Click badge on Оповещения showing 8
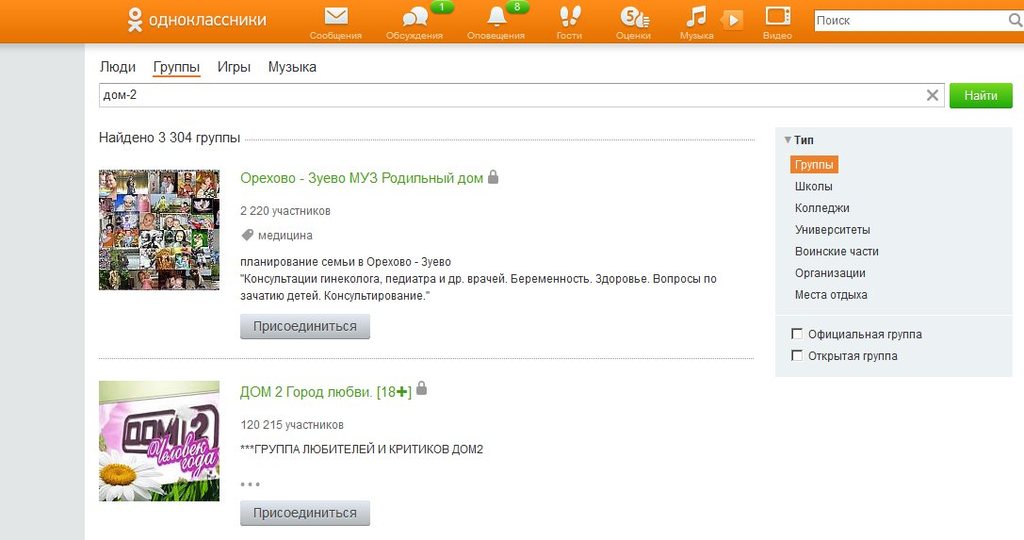Image resolution: width=1024 pixels, height=540 pixels. click(517, 7)
